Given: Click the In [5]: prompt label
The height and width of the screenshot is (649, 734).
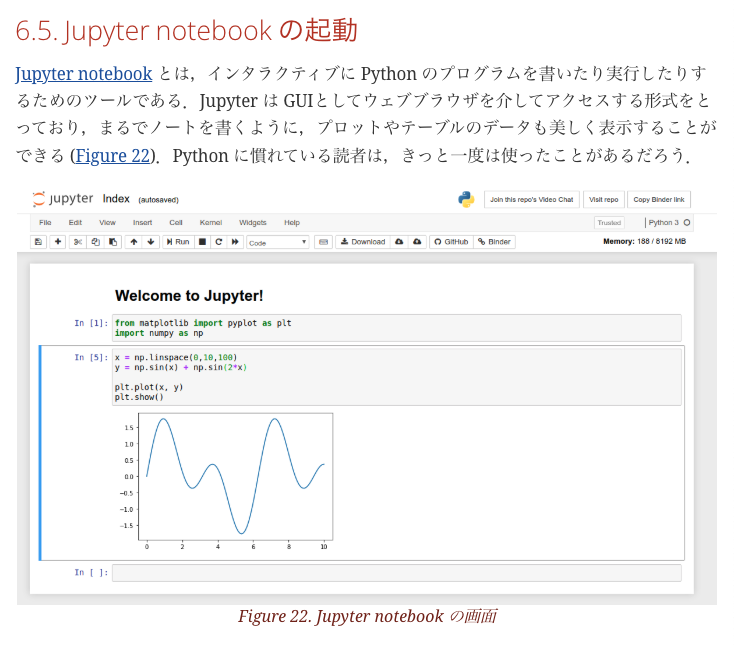Looking at the screenshot, I should (x=91, y=358).
